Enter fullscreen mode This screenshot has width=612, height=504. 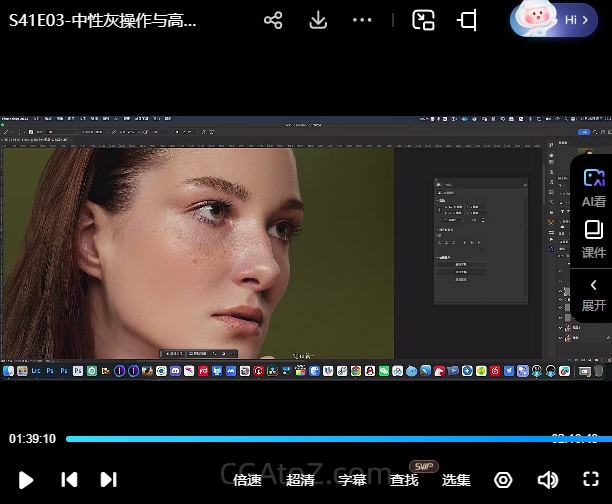(x=590, y=480)
